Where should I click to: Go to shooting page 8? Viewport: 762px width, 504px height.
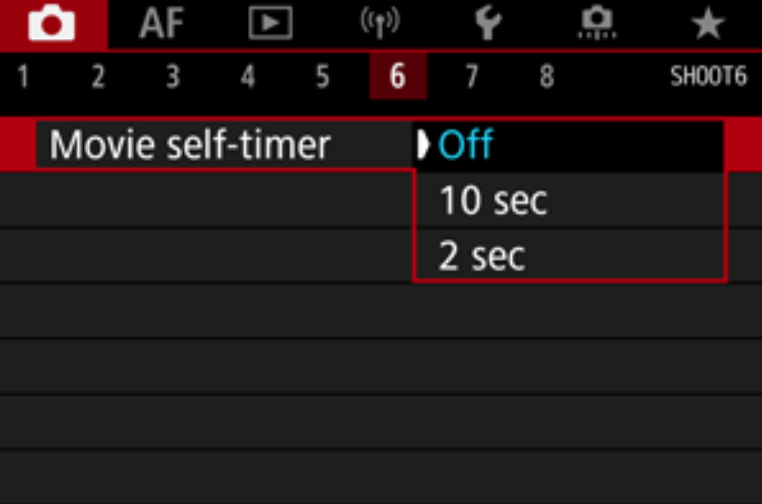pos(546,77)
